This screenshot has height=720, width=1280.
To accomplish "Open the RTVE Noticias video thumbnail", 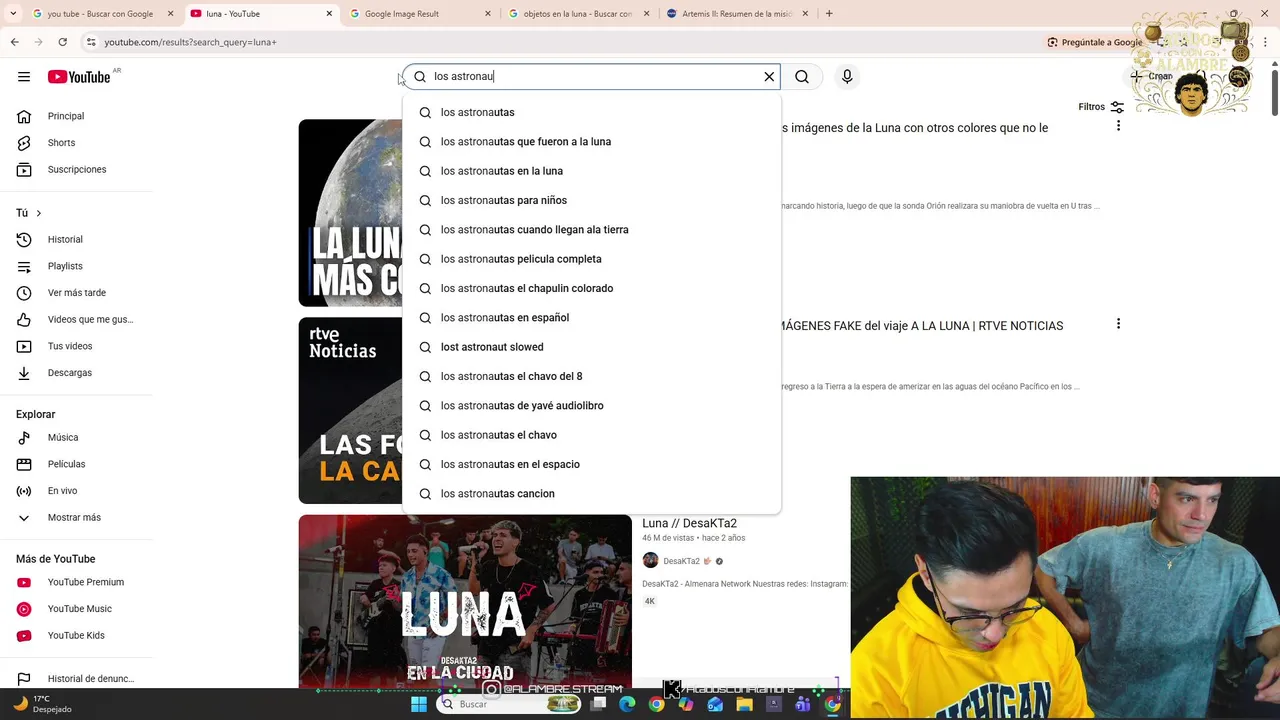I will click(x=350, y=410).
